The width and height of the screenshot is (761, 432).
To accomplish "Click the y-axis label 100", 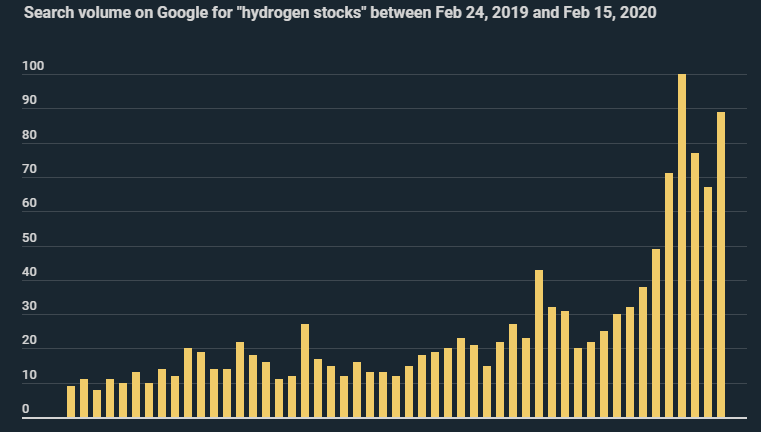I will pyautogui.click(x=31, y=67).
